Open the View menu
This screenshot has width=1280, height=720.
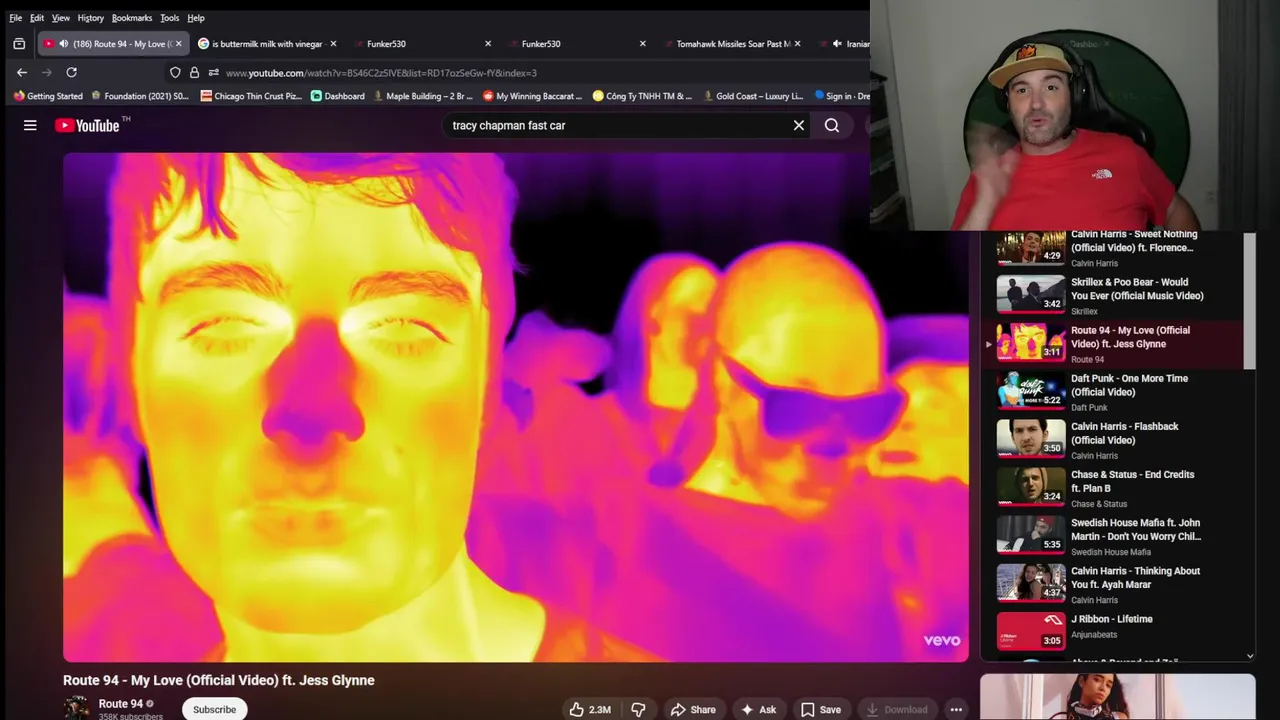click(61, 18)
